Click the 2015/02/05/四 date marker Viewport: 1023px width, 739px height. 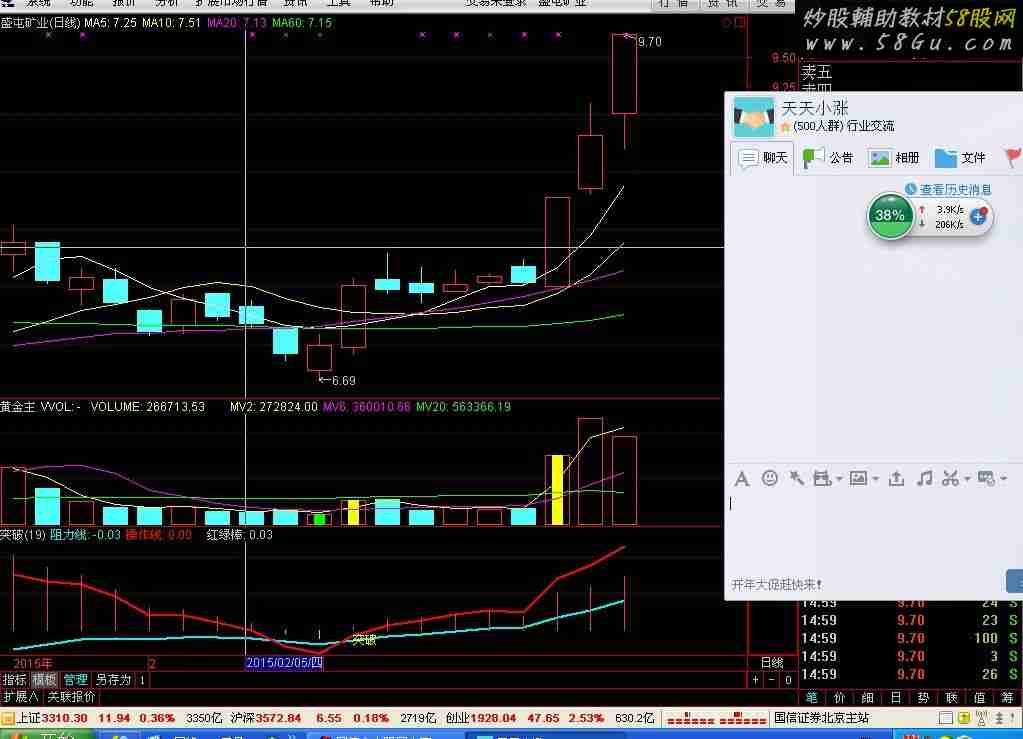[284, 663]
